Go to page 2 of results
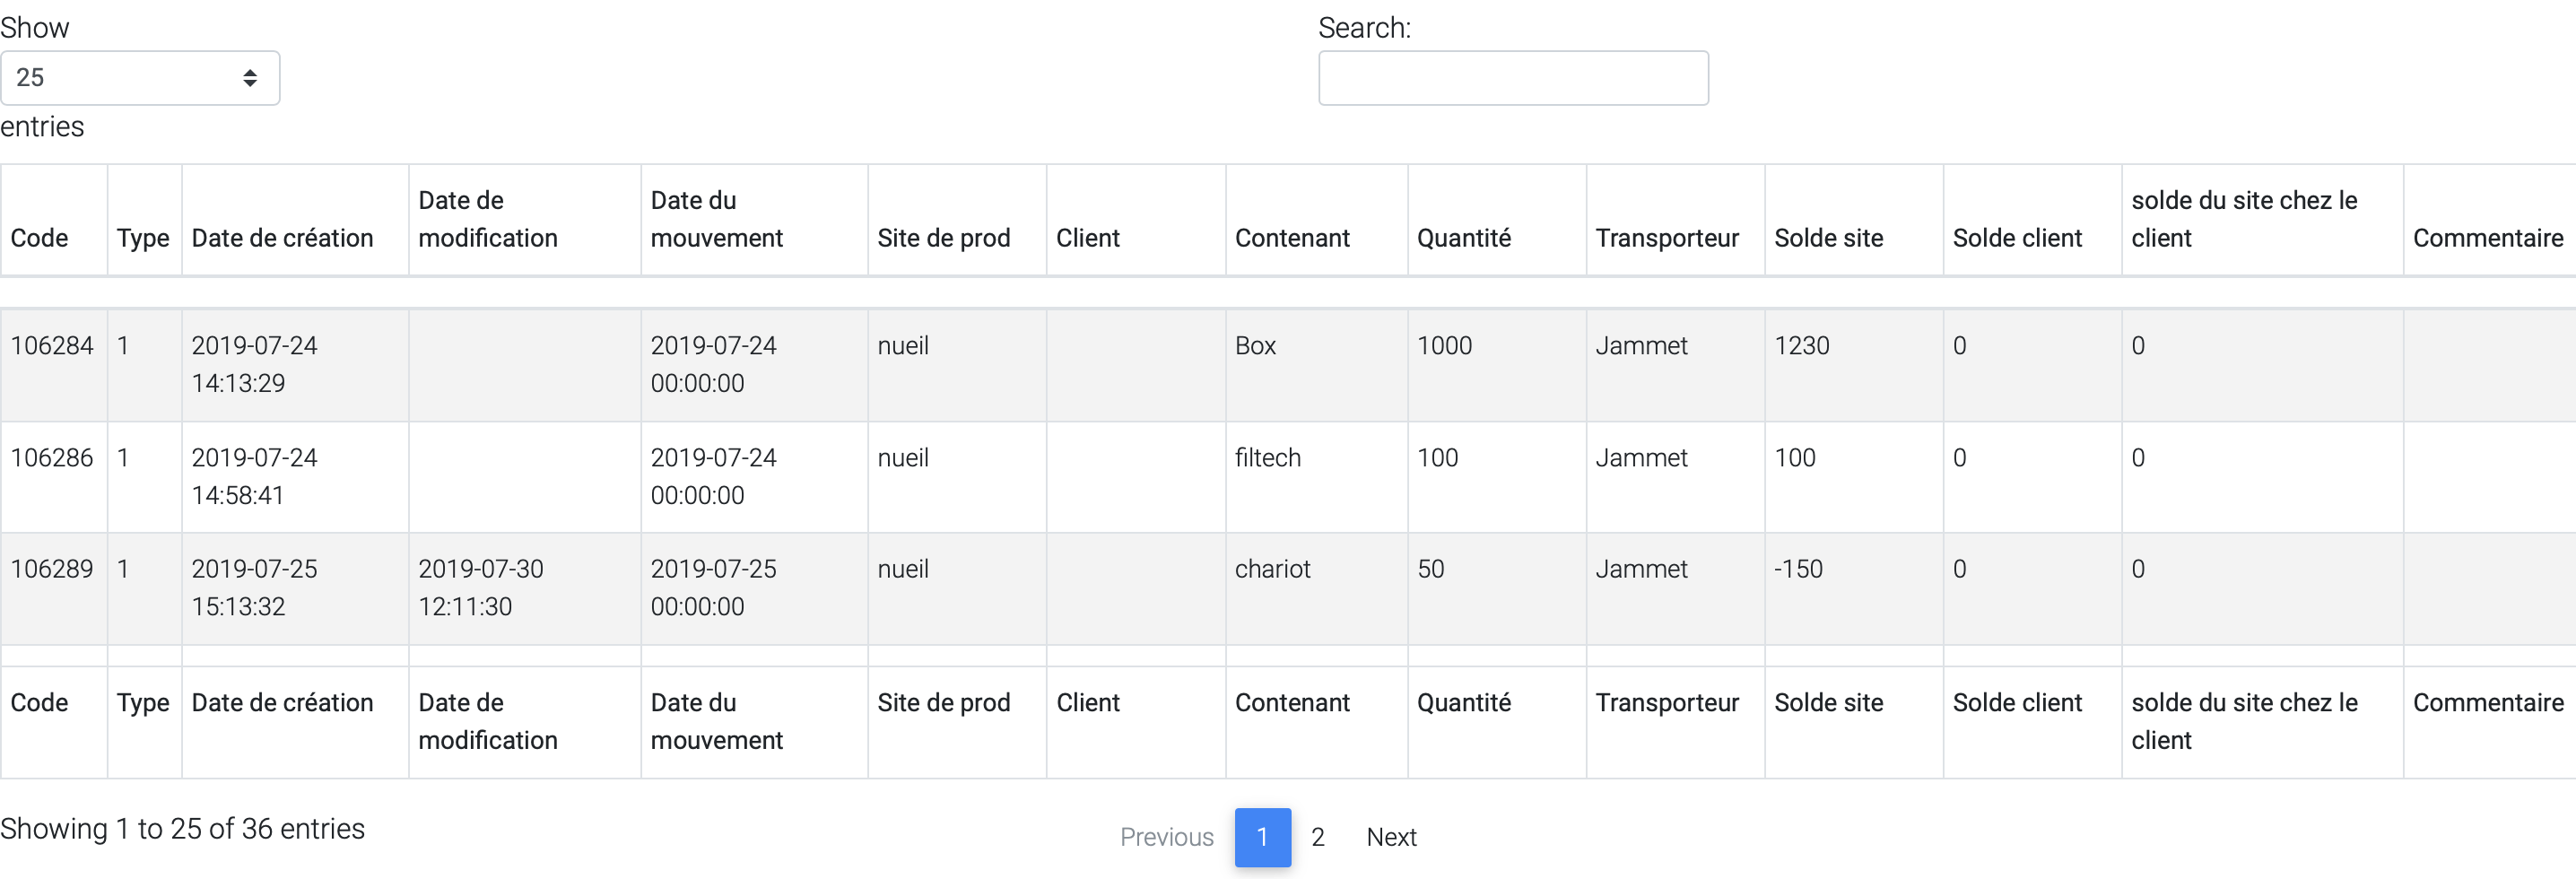 pos(1317,837)
